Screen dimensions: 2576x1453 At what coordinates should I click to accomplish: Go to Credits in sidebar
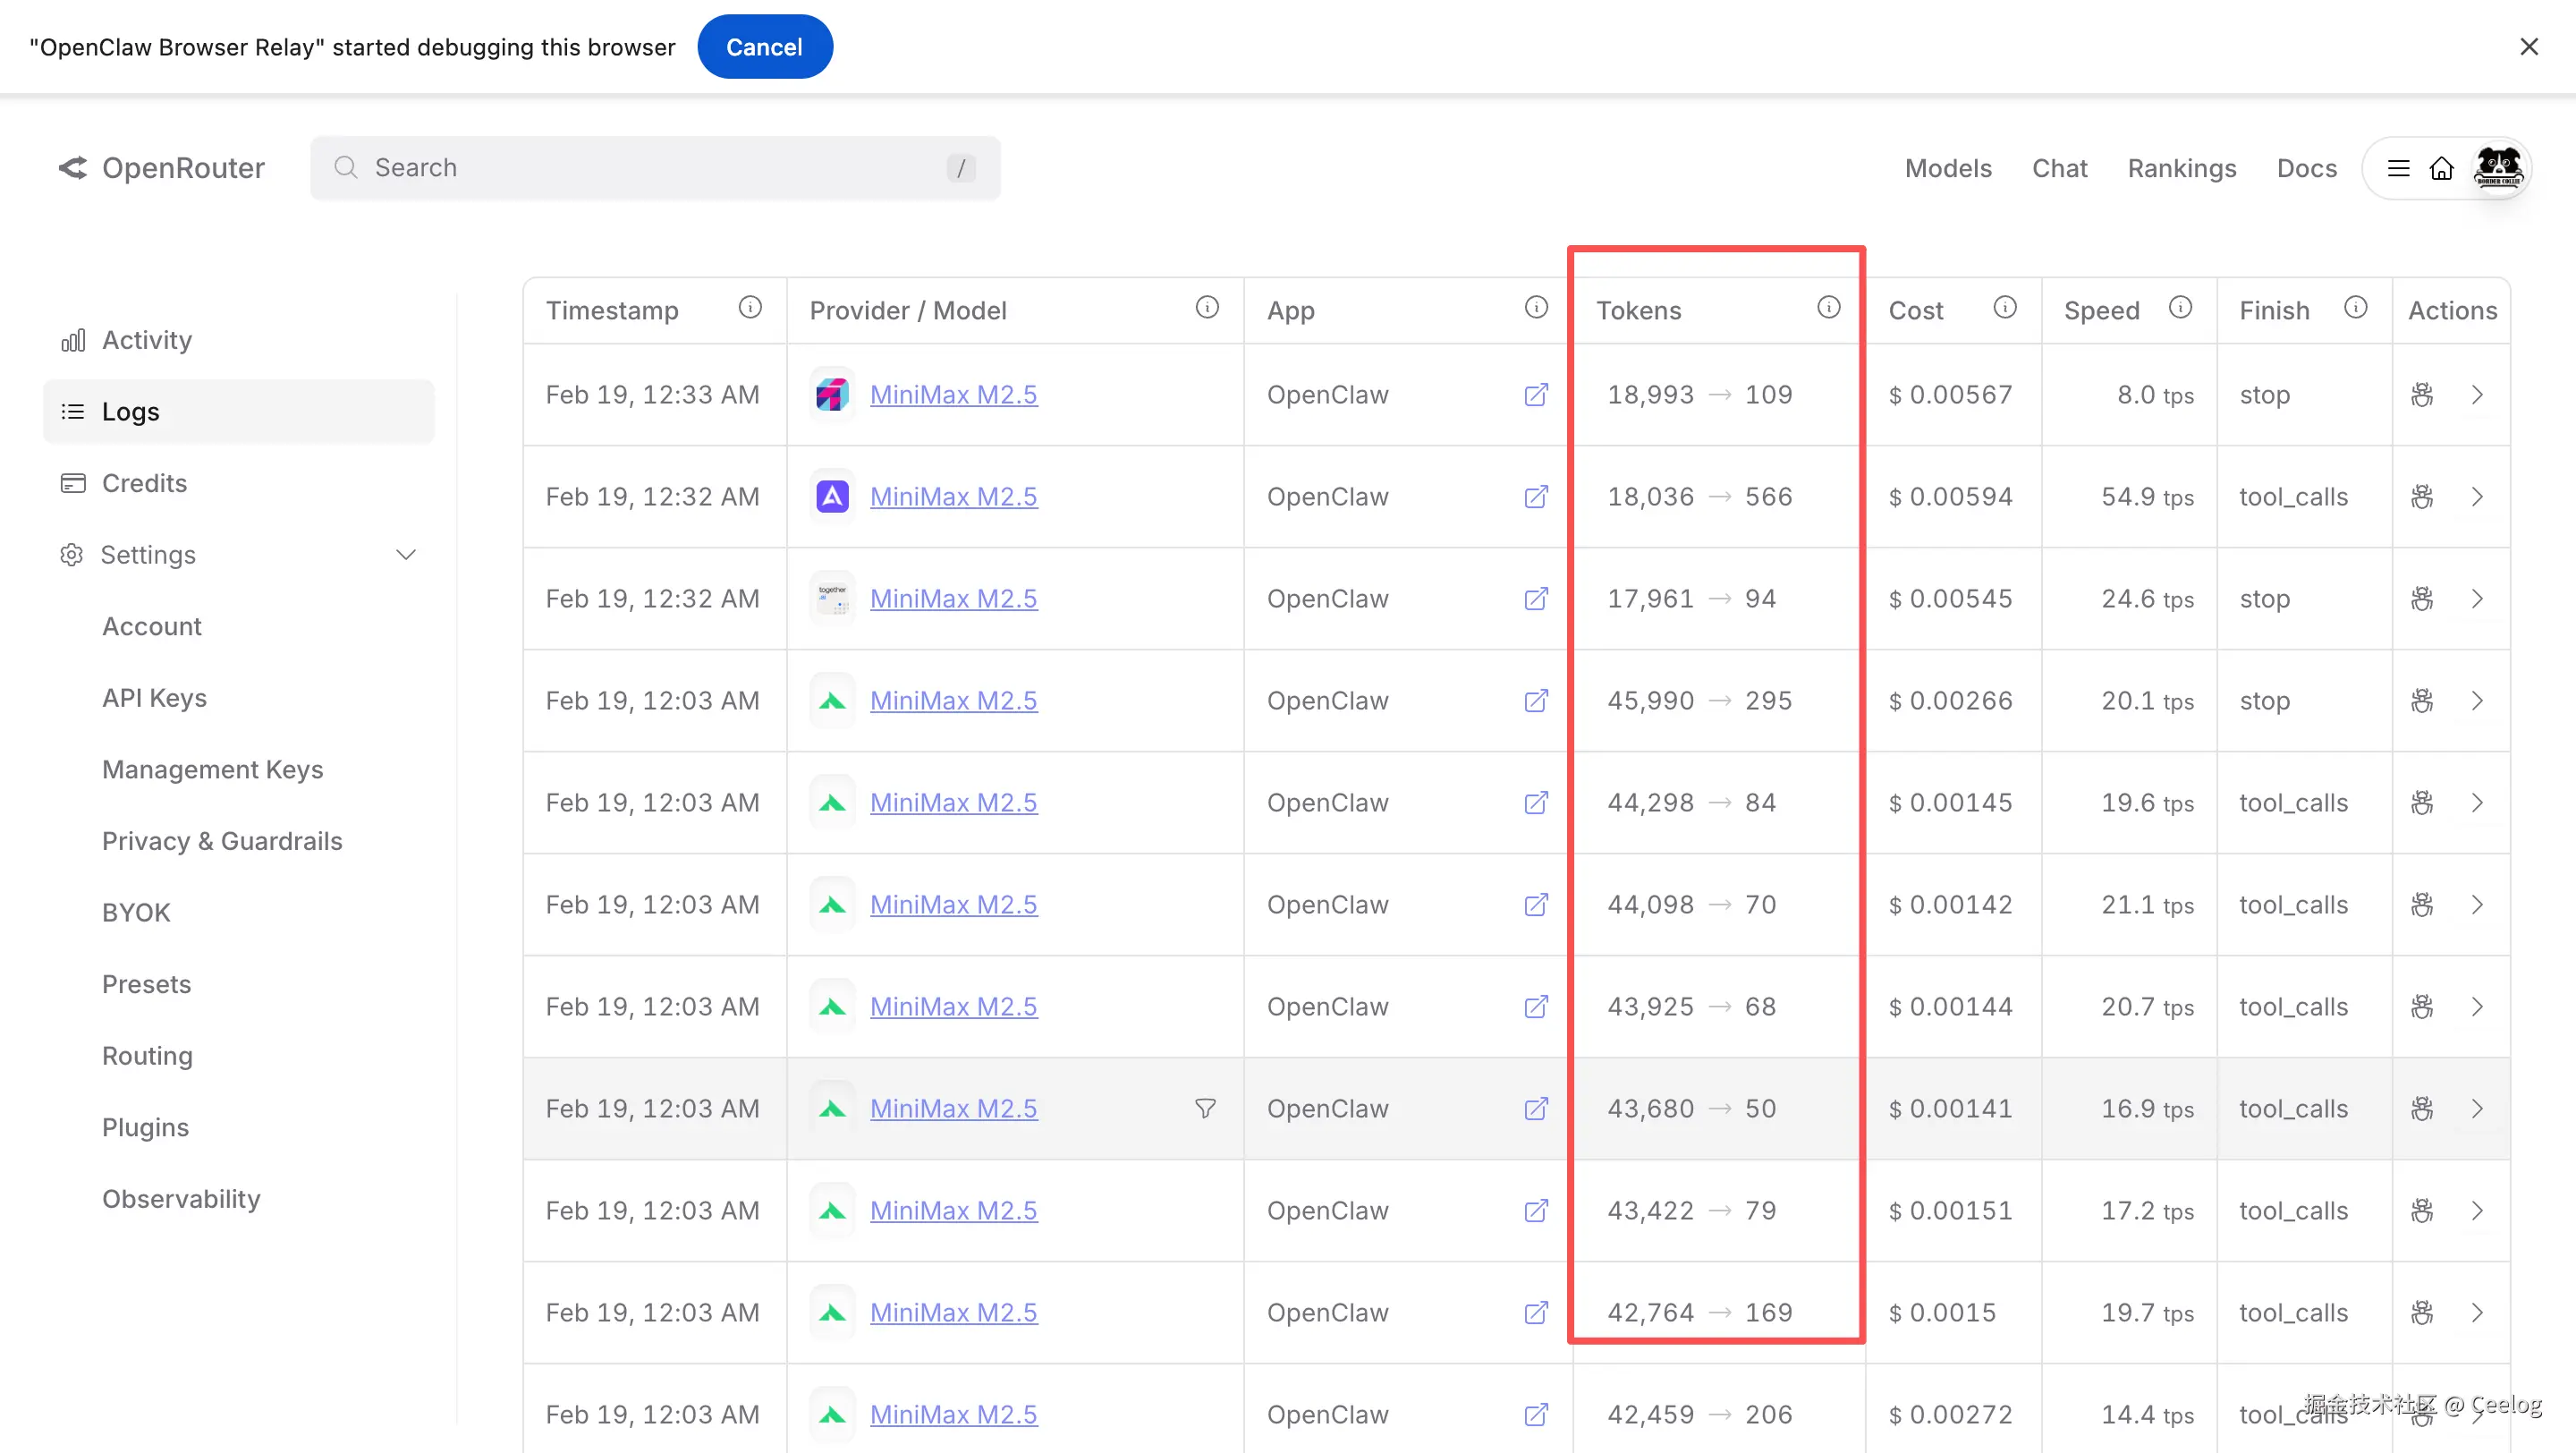[x=144, y=483]
